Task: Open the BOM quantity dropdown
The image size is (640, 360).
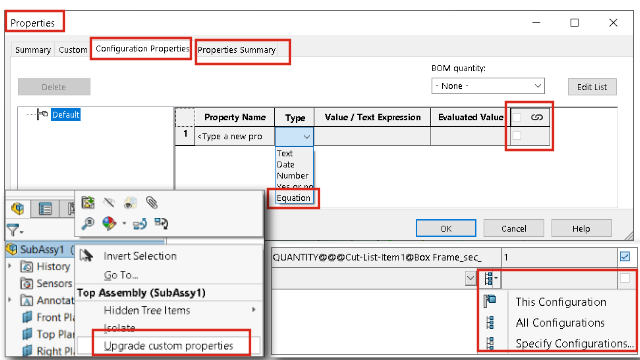Action: point(488,86)
